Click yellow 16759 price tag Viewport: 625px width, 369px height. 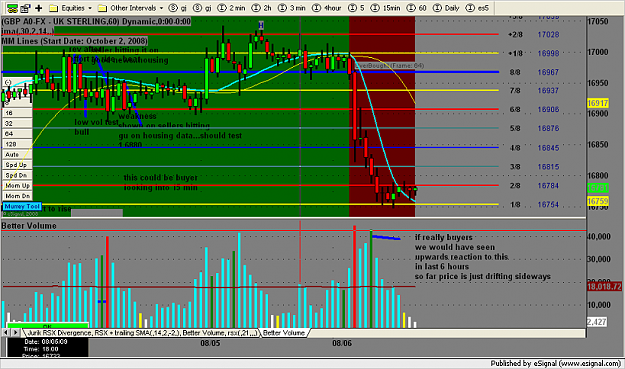pos(598,202)
